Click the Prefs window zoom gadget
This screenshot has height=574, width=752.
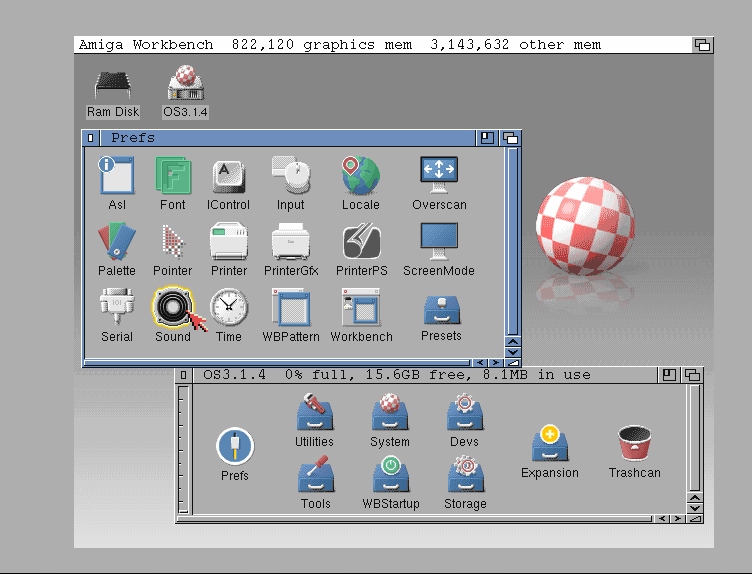tap(487, 138)
